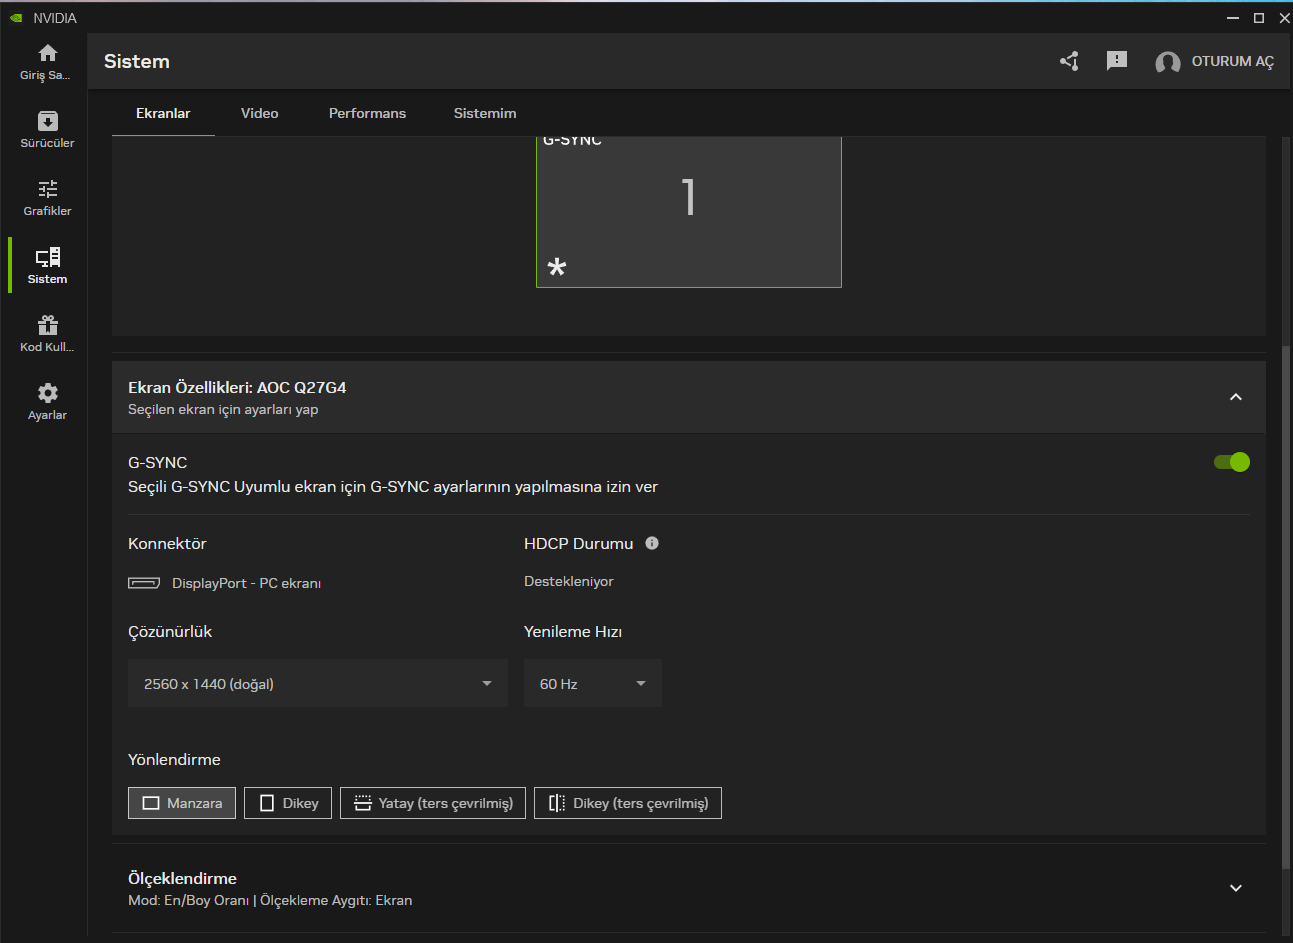1293x943 pixels.
Task: Switch to the Sistemim tab
Action: point(485,113)
